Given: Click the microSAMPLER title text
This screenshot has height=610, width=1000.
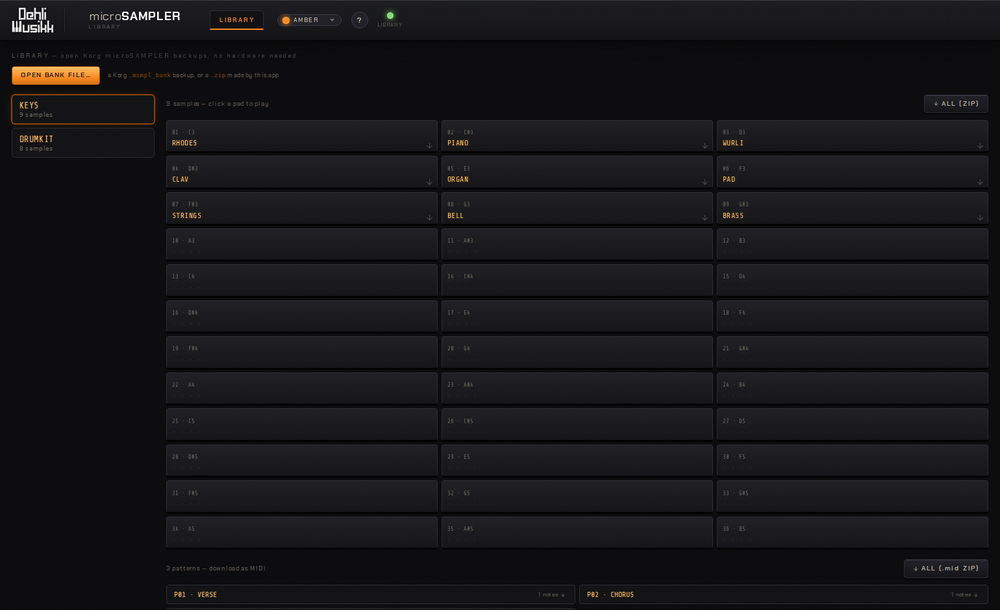Looking at the screenshot, I should (x=135, y=16).
